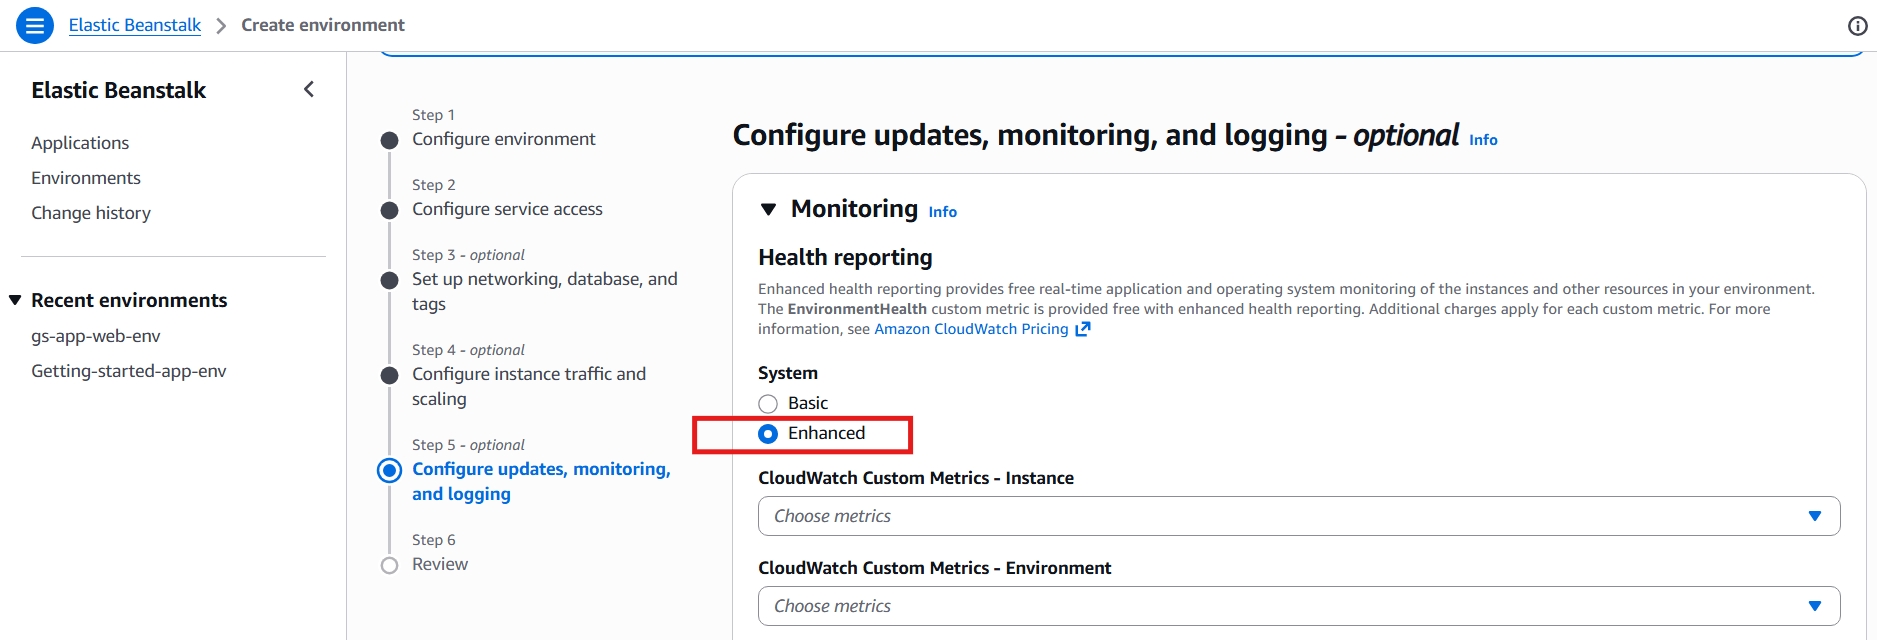Select the Enhanced system radio button
This screenshot has width=1877, height=640.
[x=768, y=434]
